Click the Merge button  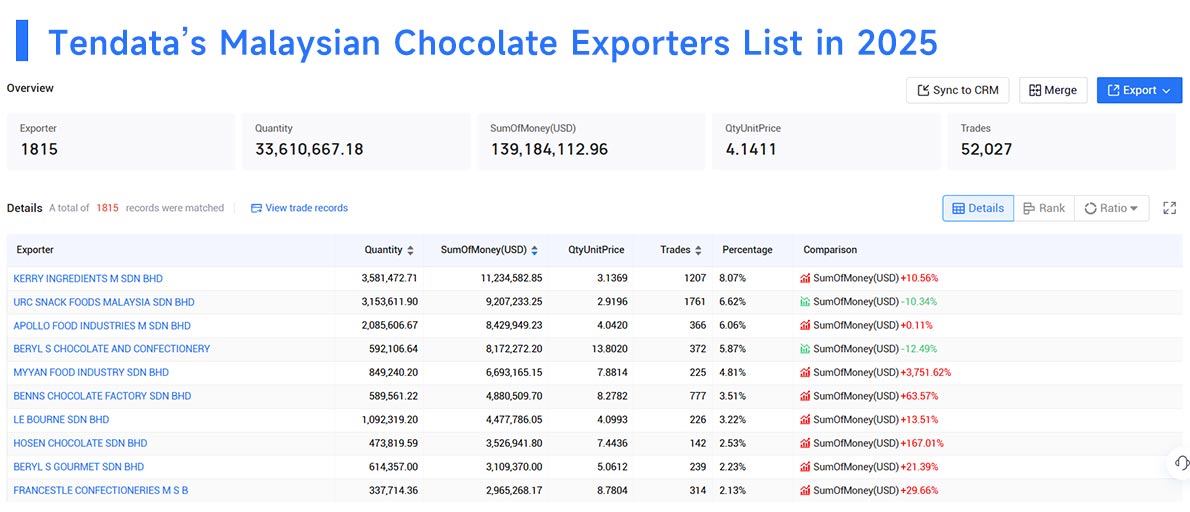click(1053, 90)
